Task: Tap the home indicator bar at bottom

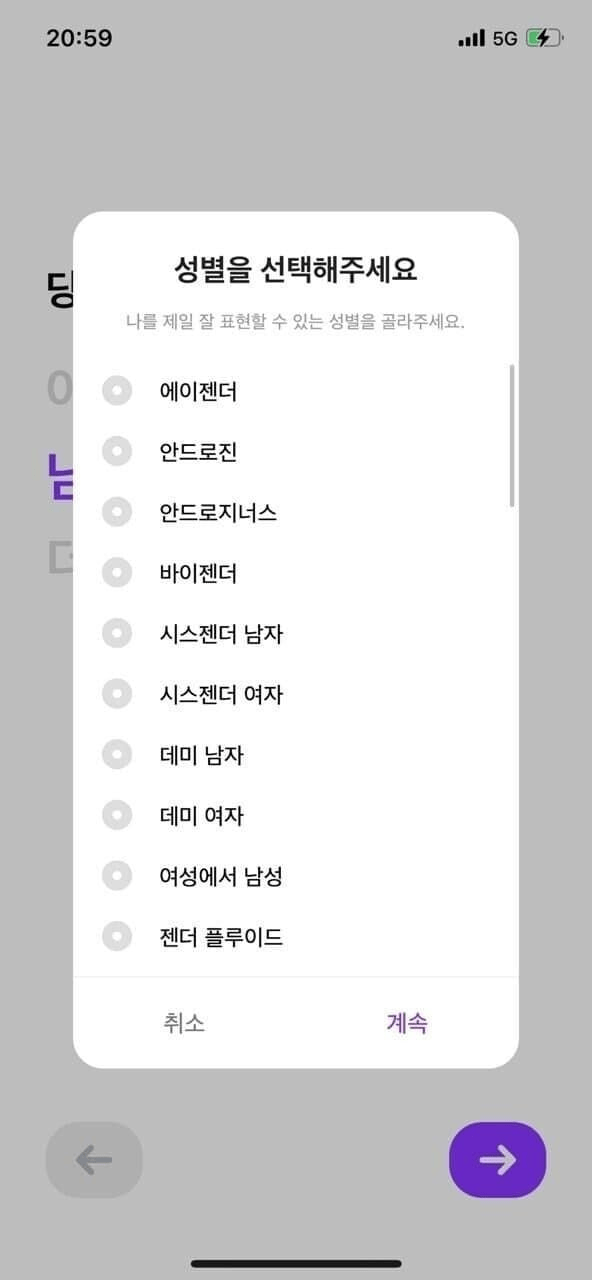Action: tap(296, 1264)
